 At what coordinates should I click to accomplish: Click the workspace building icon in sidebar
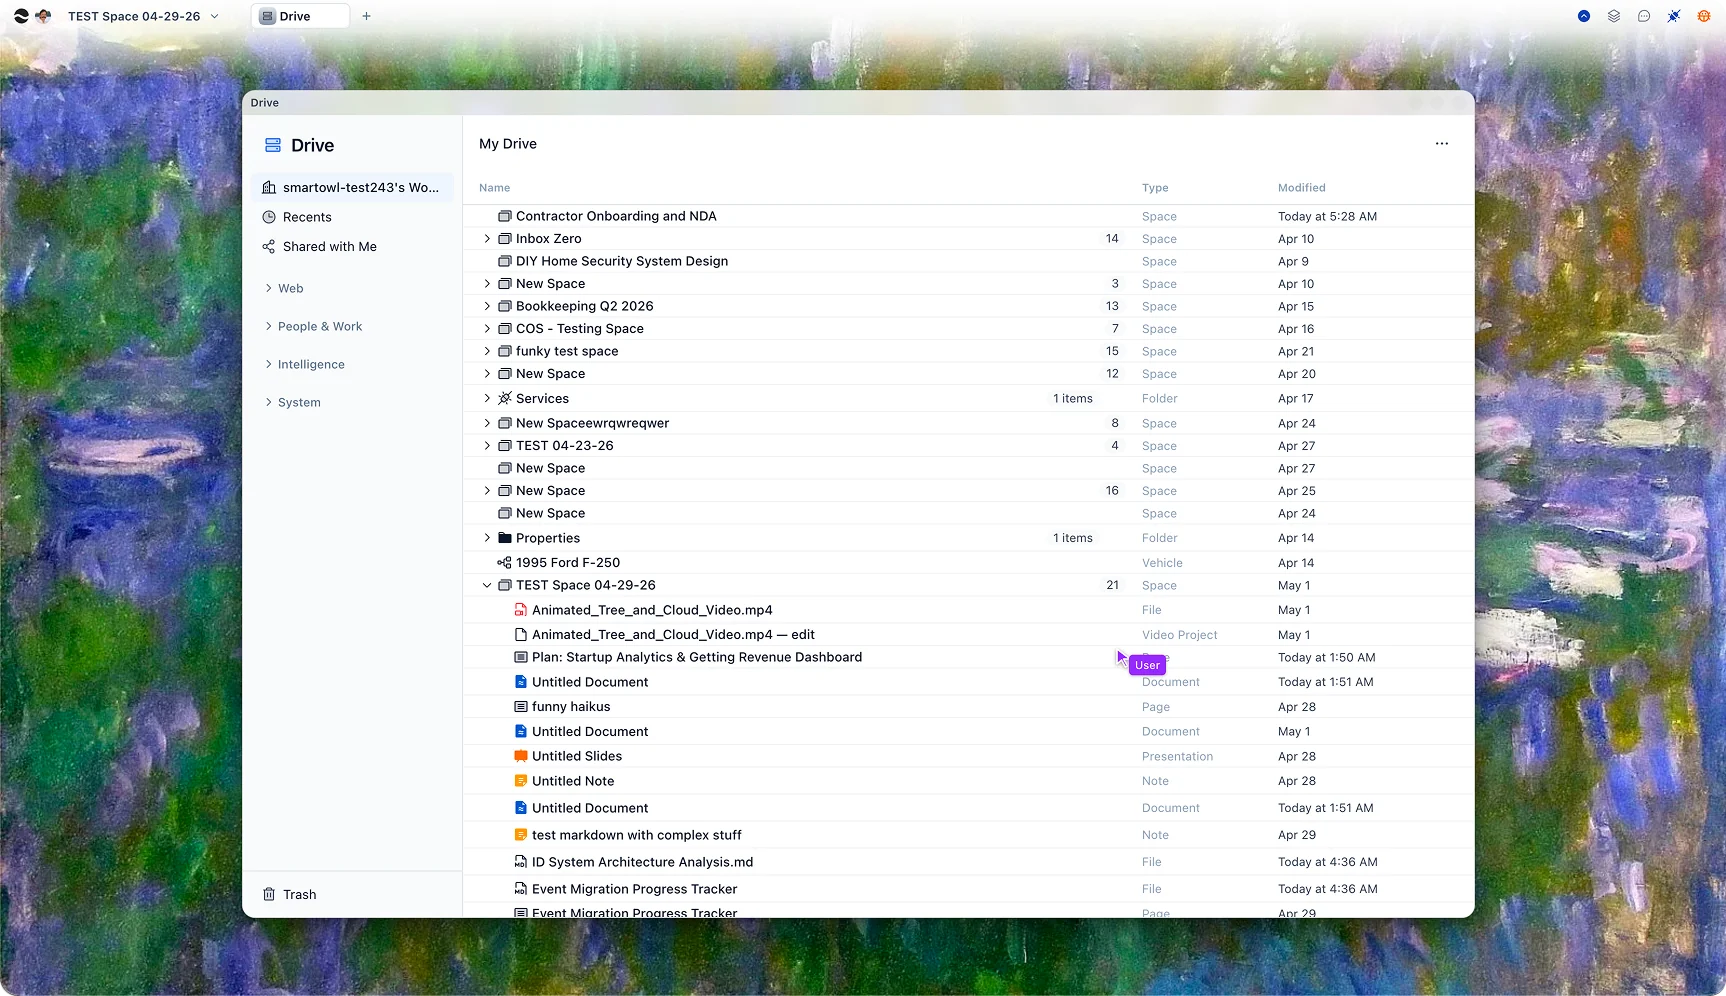269,187
